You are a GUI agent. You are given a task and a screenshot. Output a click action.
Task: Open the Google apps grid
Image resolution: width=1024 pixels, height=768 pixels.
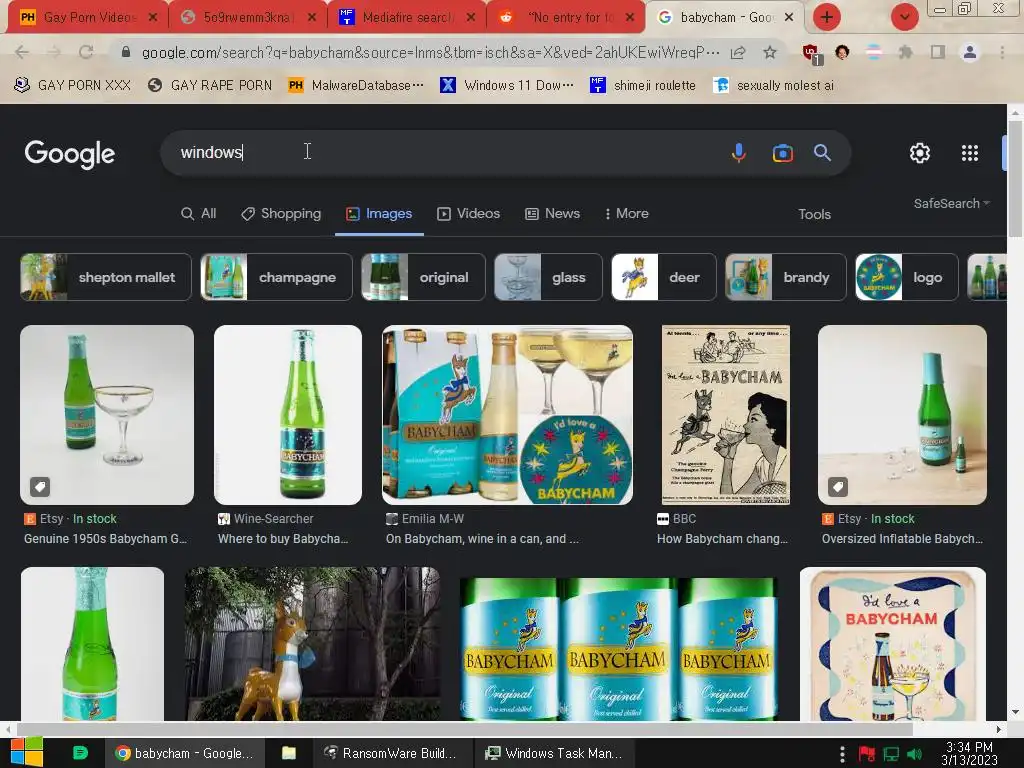point(970,153)
